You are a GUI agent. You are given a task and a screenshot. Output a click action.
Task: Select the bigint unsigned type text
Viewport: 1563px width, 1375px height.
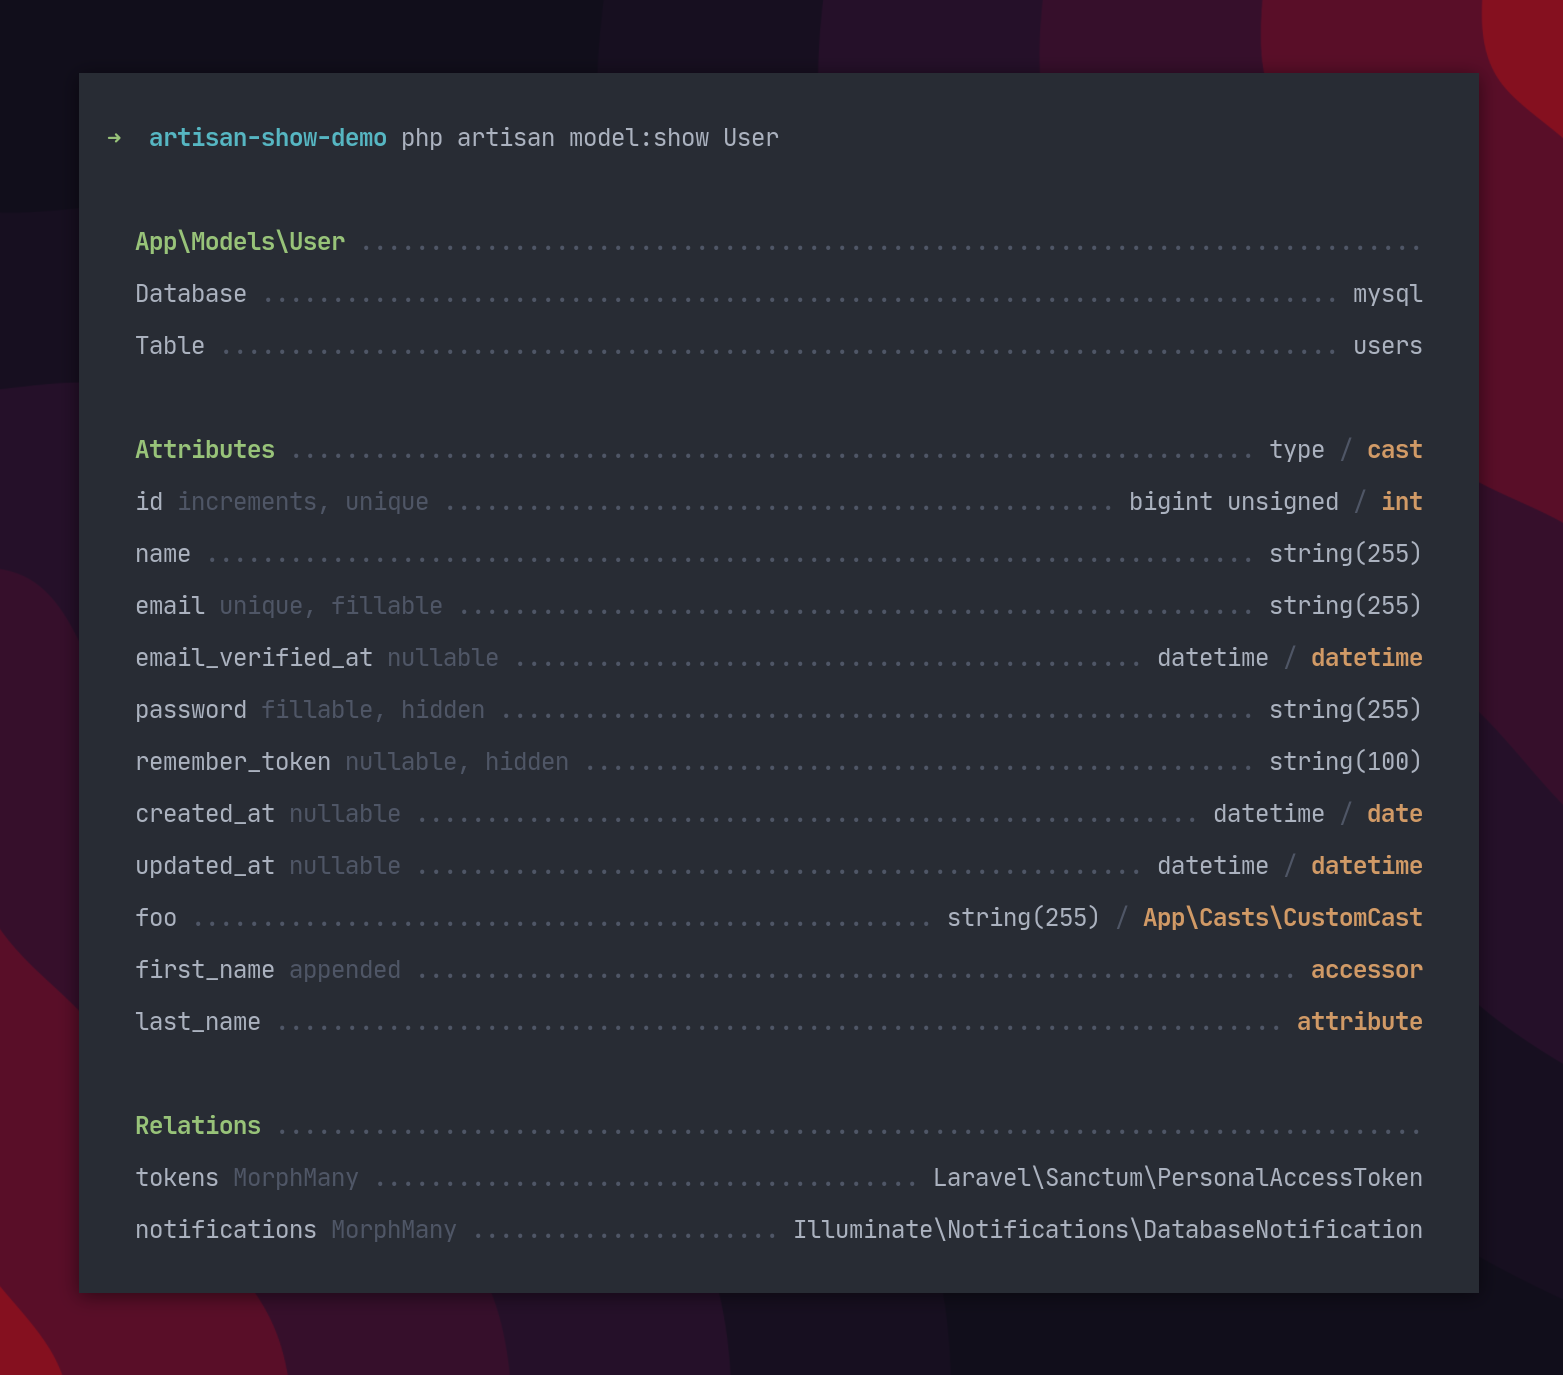1235,501
